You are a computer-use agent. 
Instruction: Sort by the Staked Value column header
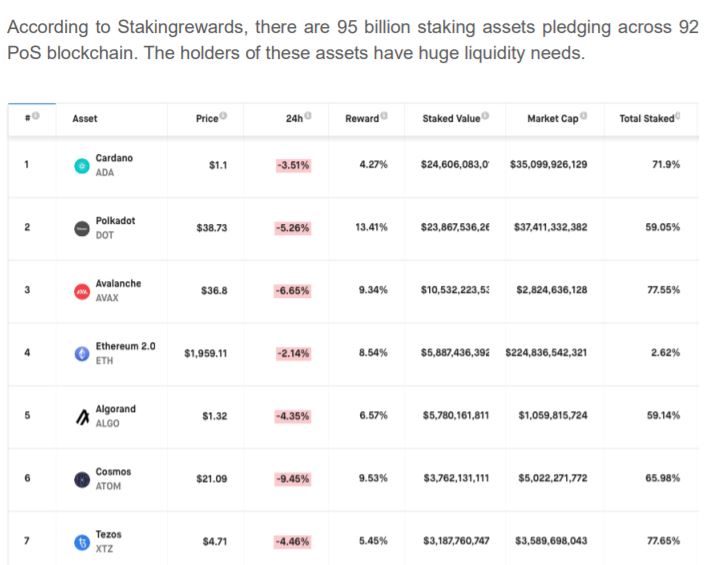coord(451,119)
